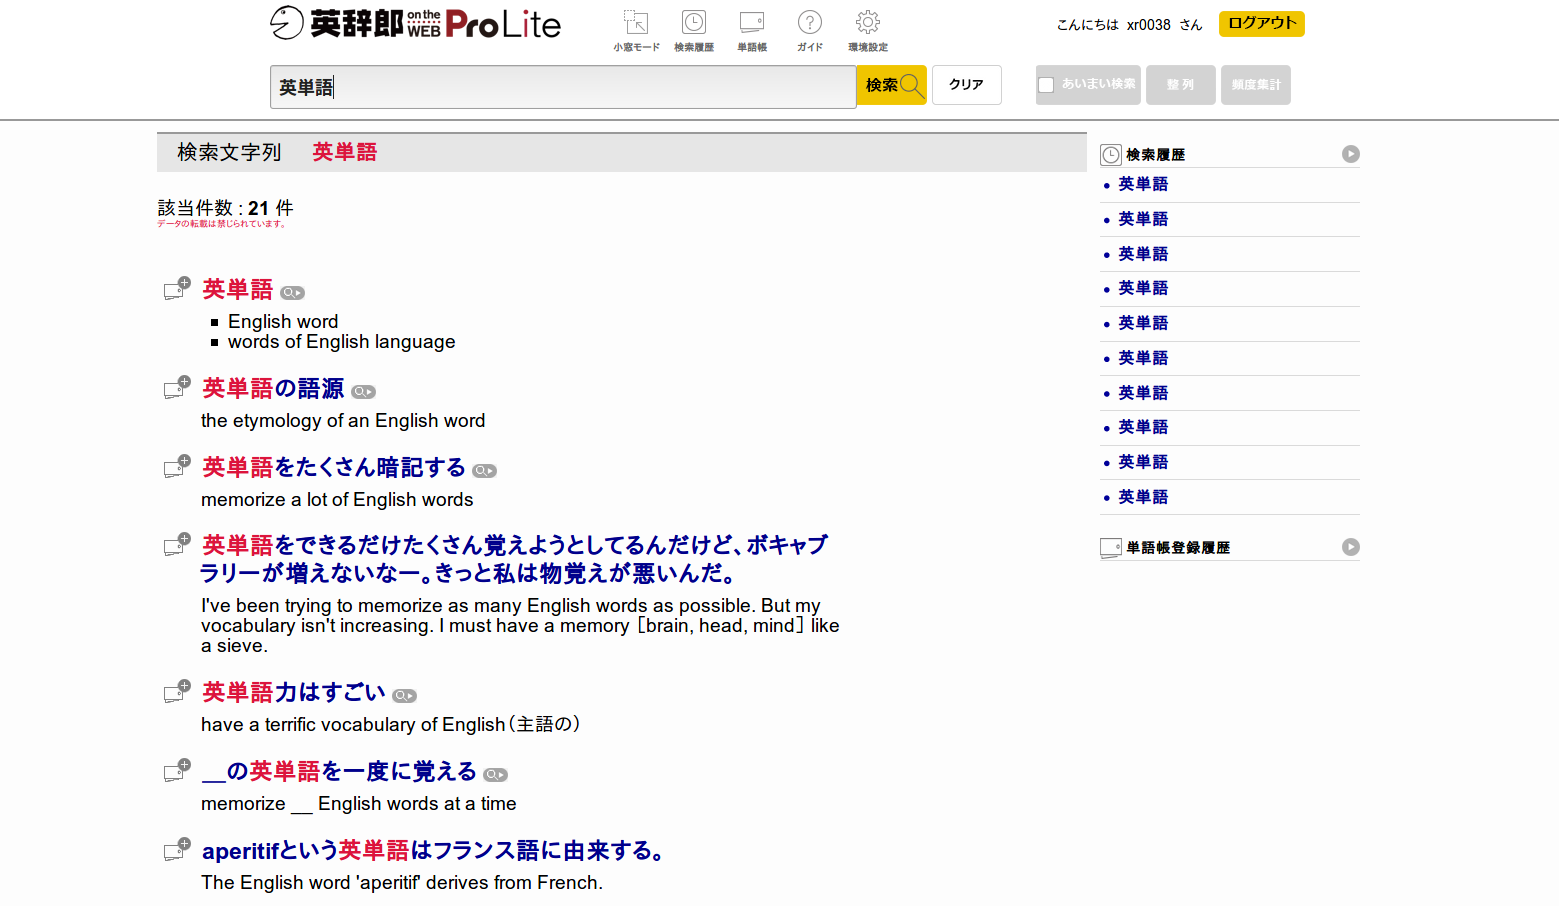Expand the 単語帳登録履歴 panel
The width and height of the screenshot is (1559, 906).
pos(1352,547)
